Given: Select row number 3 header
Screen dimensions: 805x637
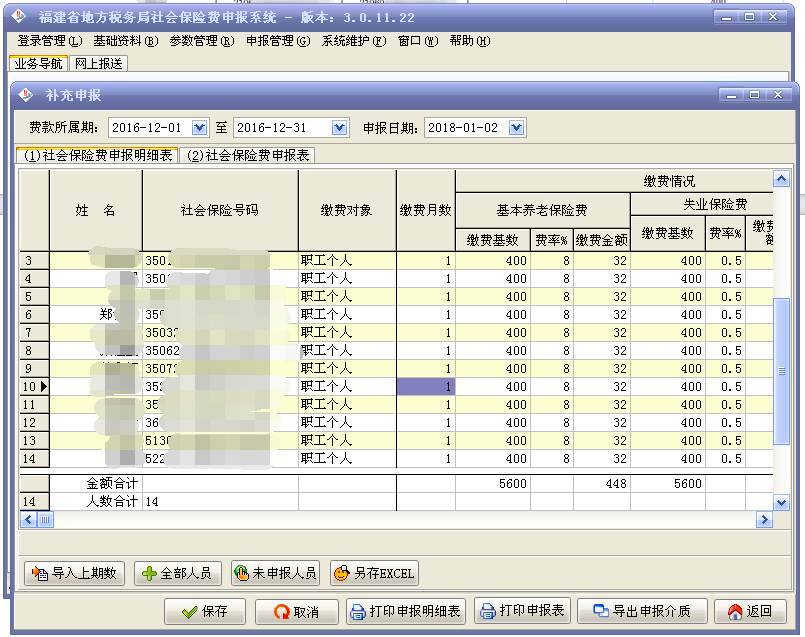Looking at the screenshot, I should coord(34,260).
